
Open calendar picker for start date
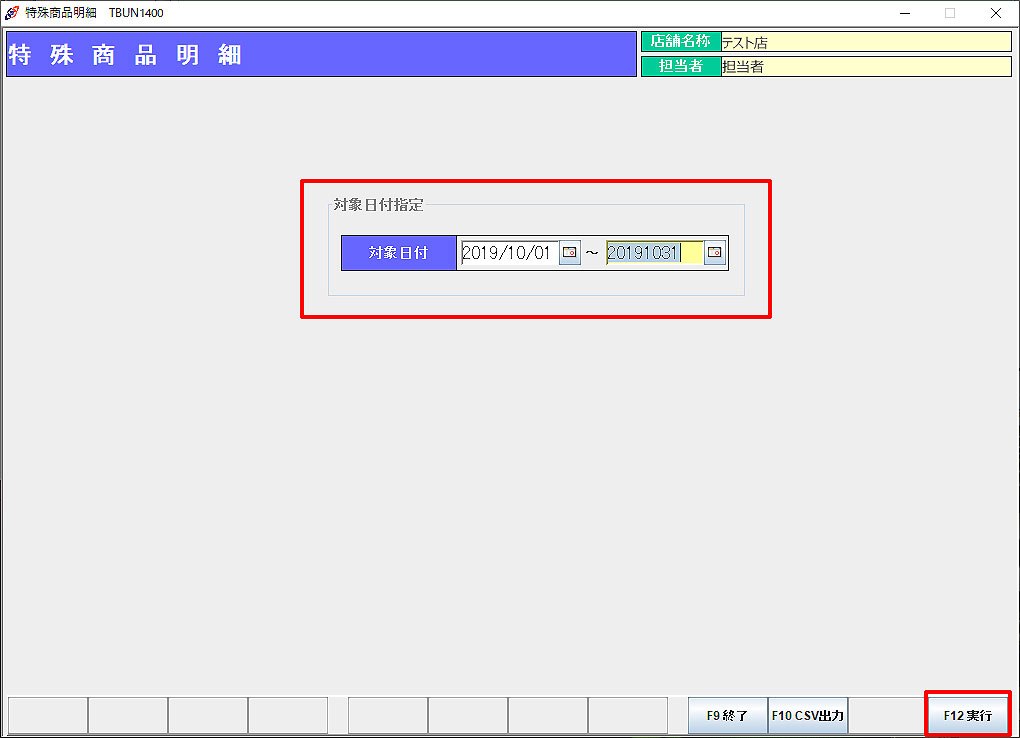coord(570,253)
